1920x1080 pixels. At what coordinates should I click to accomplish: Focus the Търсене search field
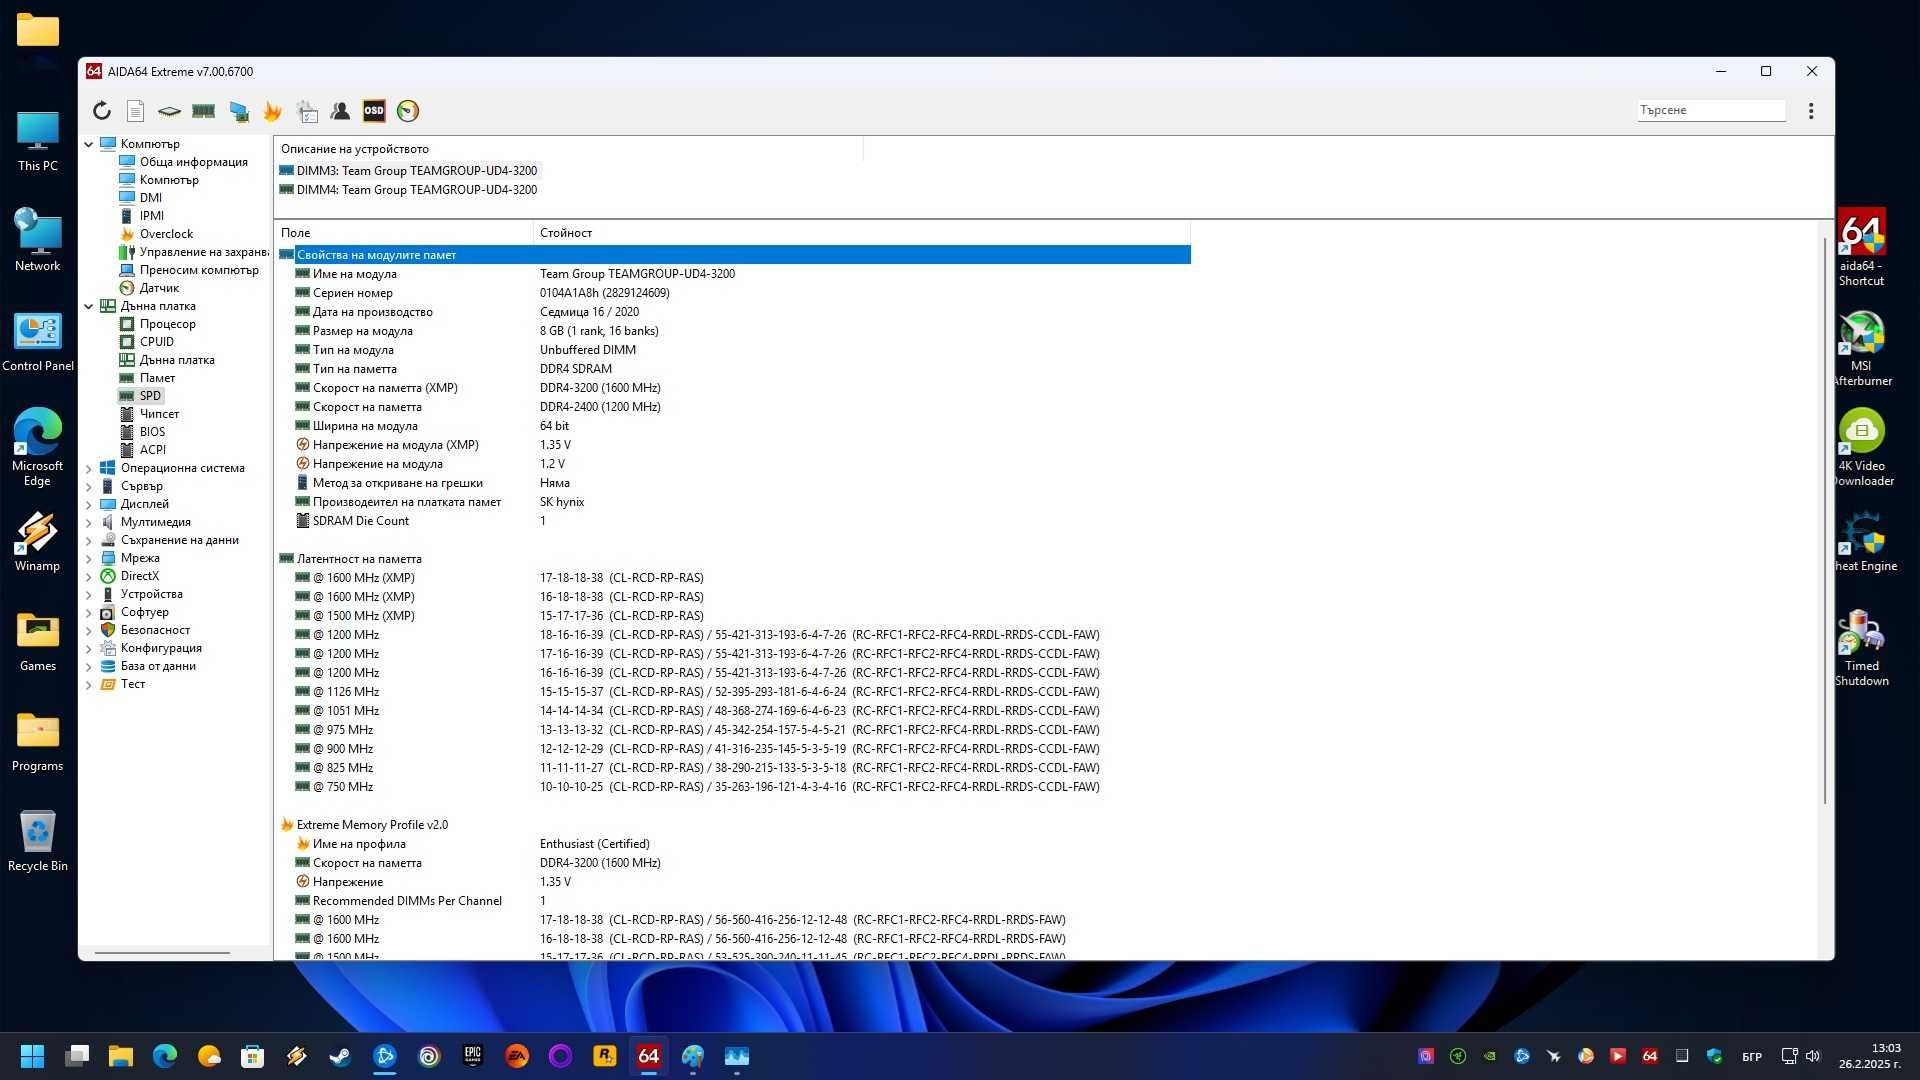(x=1711, y=110)
